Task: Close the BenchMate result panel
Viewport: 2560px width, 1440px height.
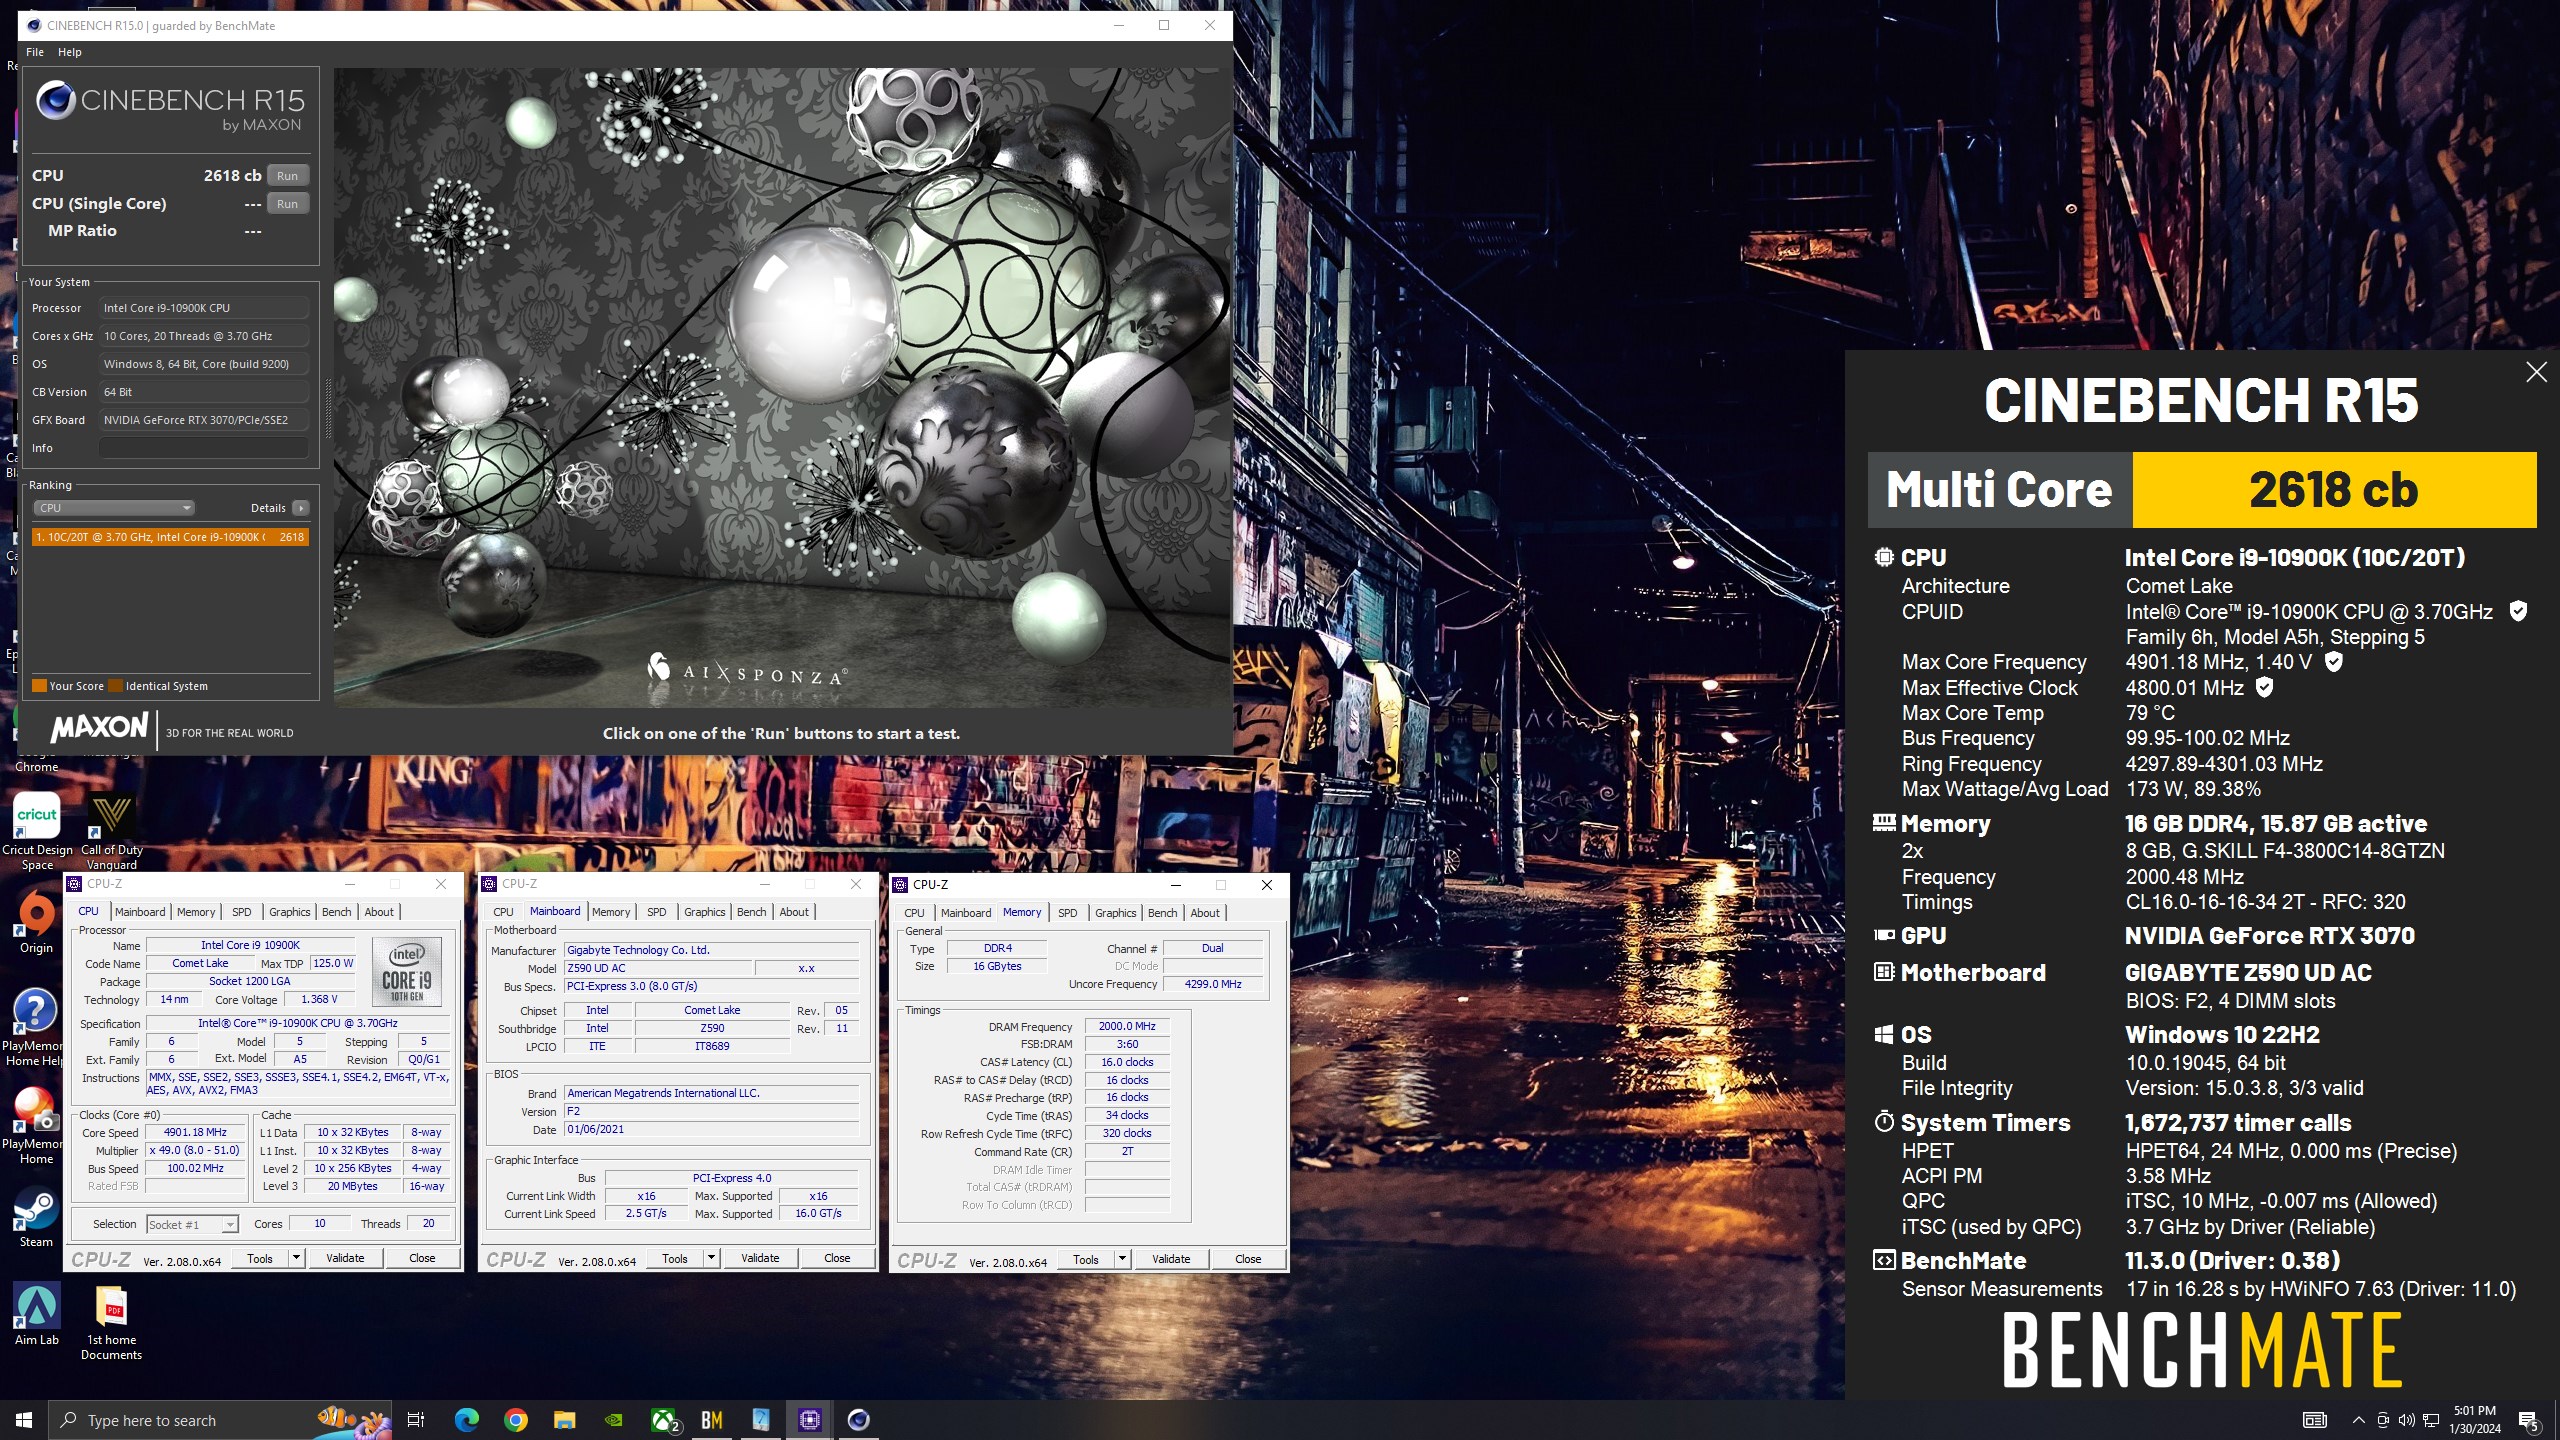Action: (x=2536, y=372)
